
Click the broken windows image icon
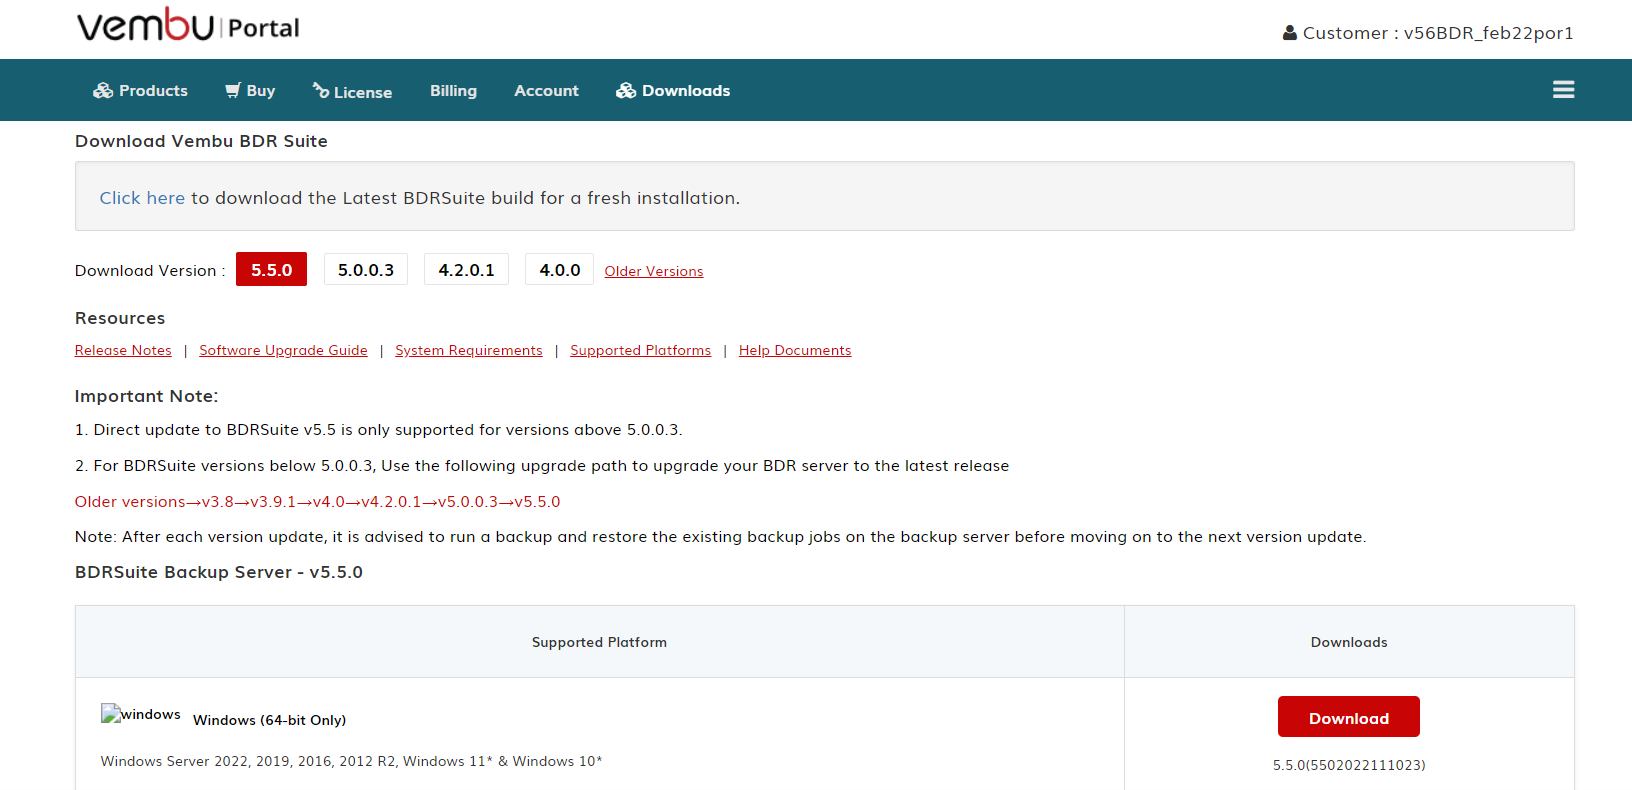[x=141, y=714]
